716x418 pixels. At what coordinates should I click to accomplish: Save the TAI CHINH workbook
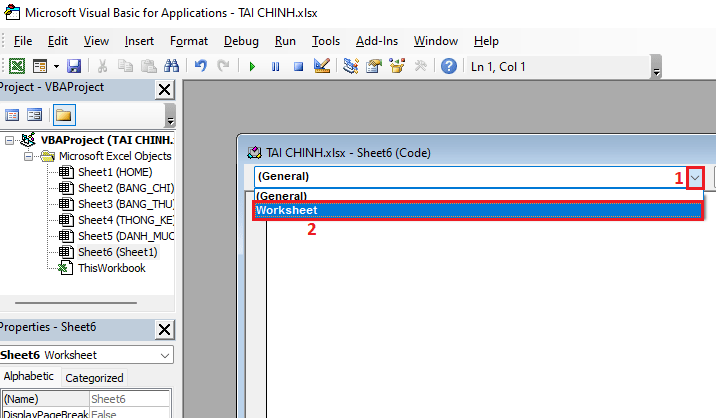(74, 66)
